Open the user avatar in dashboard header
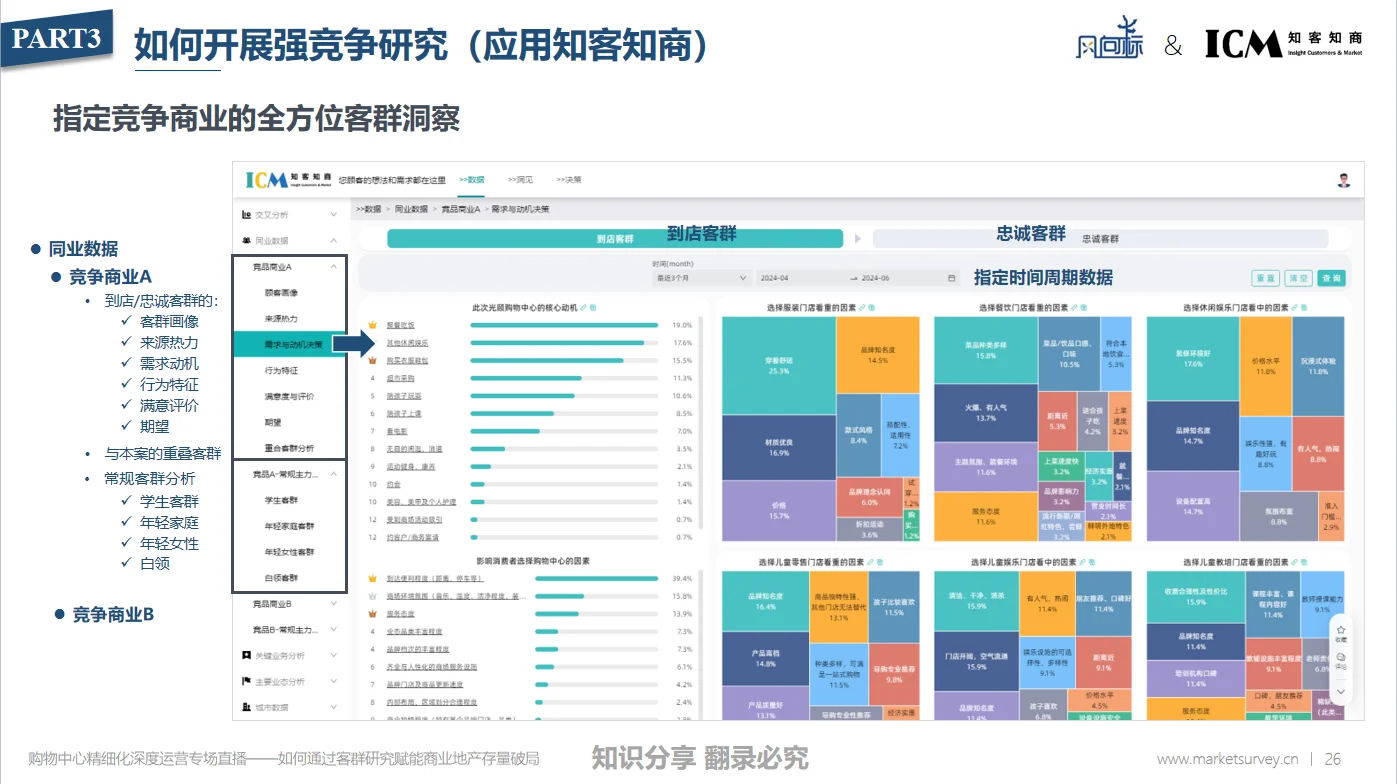The image size is (1397, 784). [x=1343, y=180]
